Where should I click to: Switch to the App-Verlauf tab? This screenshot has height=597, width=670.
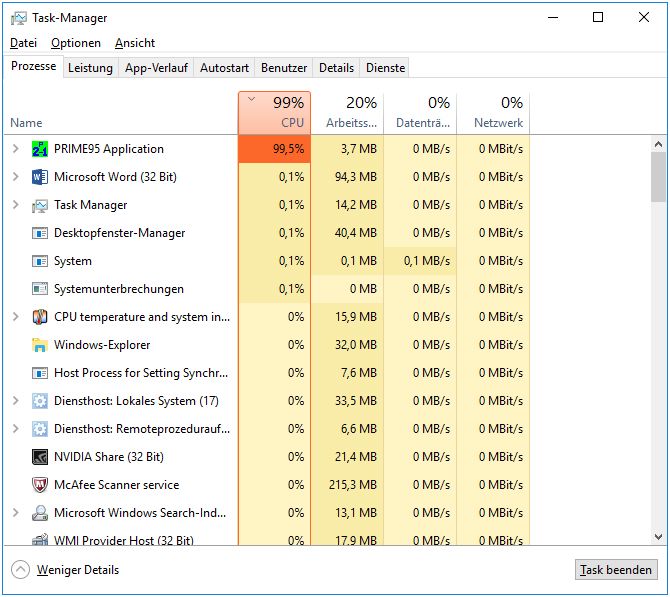pos(156,68)
